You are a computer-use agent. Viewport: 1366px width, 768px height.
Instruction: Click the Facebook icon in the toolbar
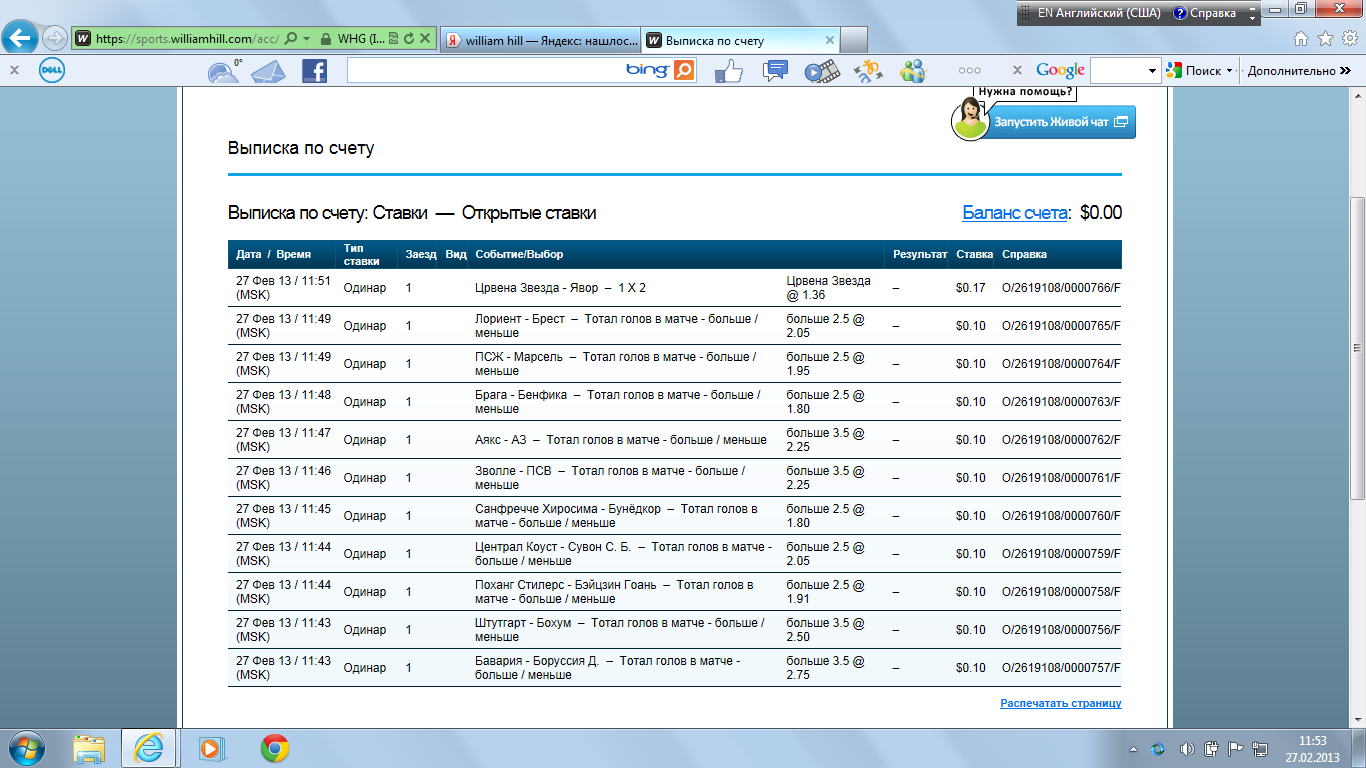click(x=314, y=71)
